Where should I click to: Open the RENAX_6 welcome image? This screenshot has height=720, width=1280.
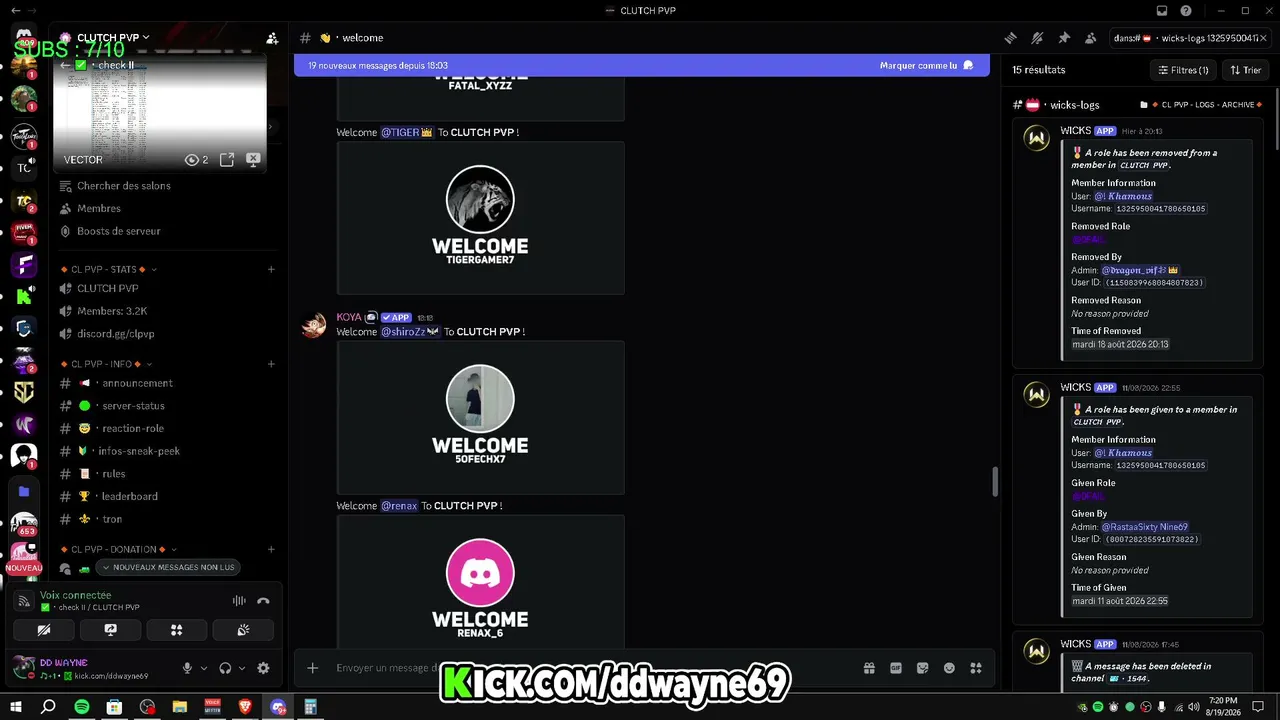[x=480, y=582]
